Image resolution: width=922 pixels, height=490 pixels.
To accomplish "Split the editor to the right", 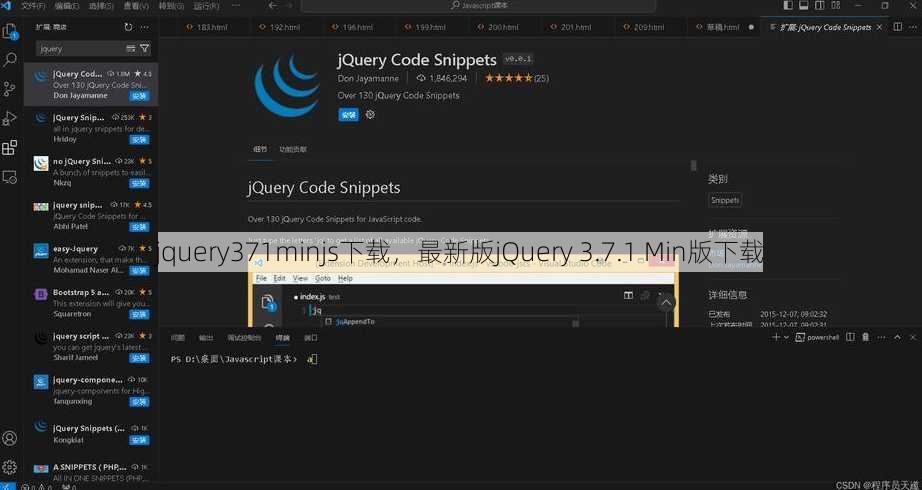I will [897, 27].
